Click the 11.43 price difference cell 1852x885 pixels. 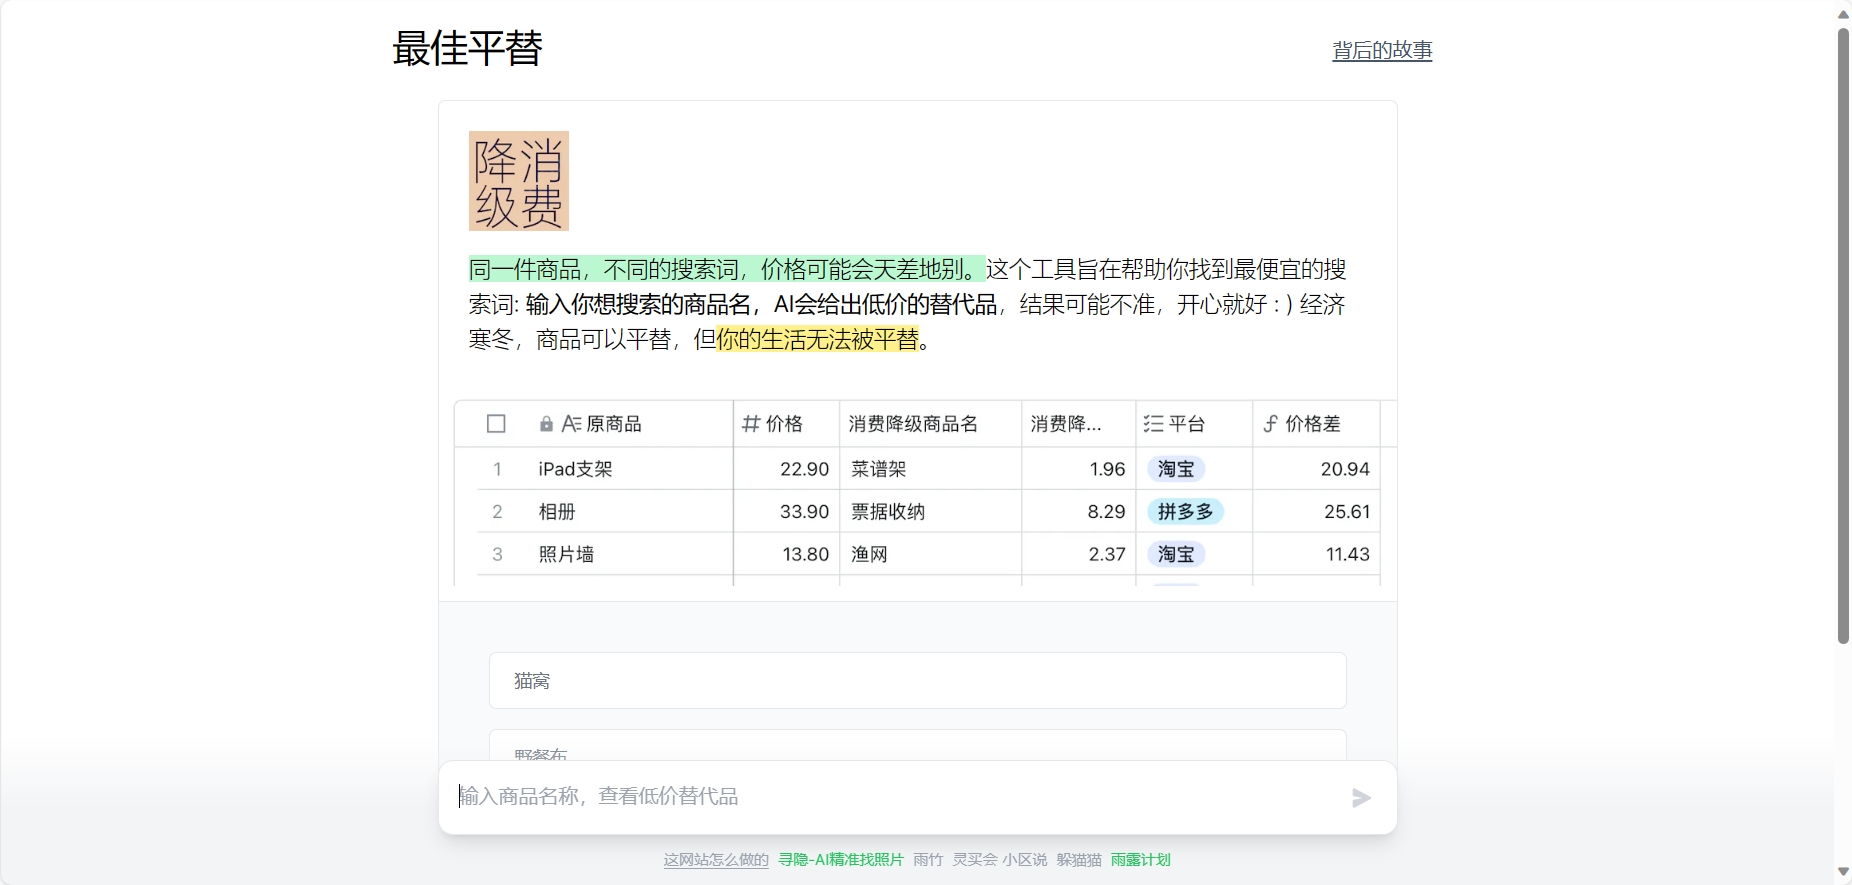[x=1316, y=554]
